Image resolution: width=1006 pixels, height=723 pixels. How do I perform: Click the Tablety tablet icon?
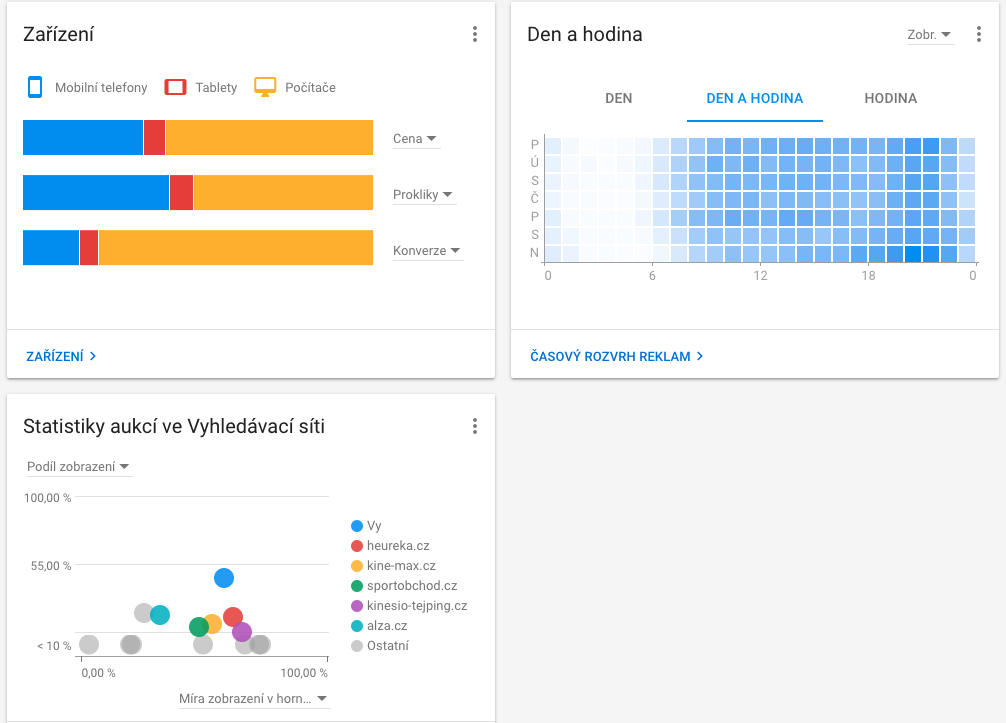point(175,87)
